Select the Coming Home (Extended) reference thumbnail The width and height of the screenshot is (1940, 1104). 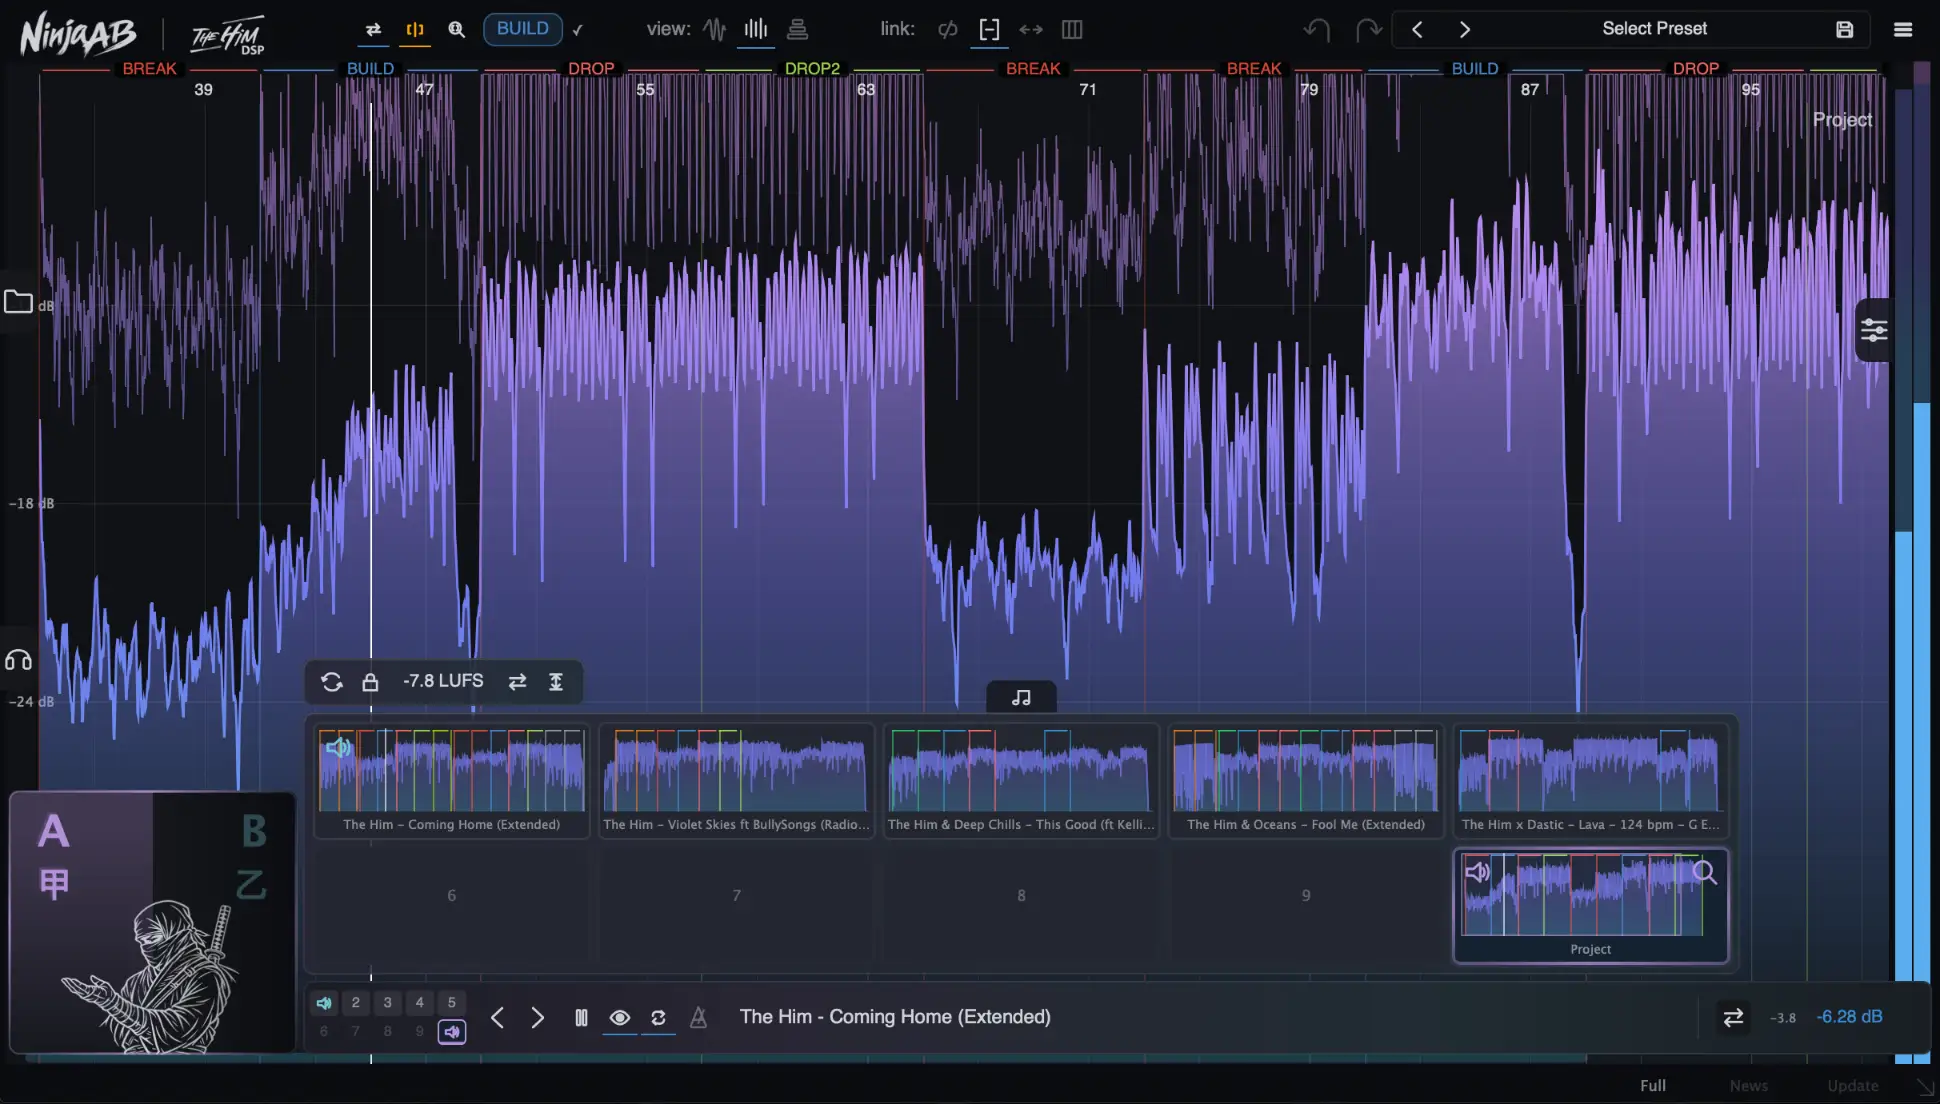pos(451,780)
